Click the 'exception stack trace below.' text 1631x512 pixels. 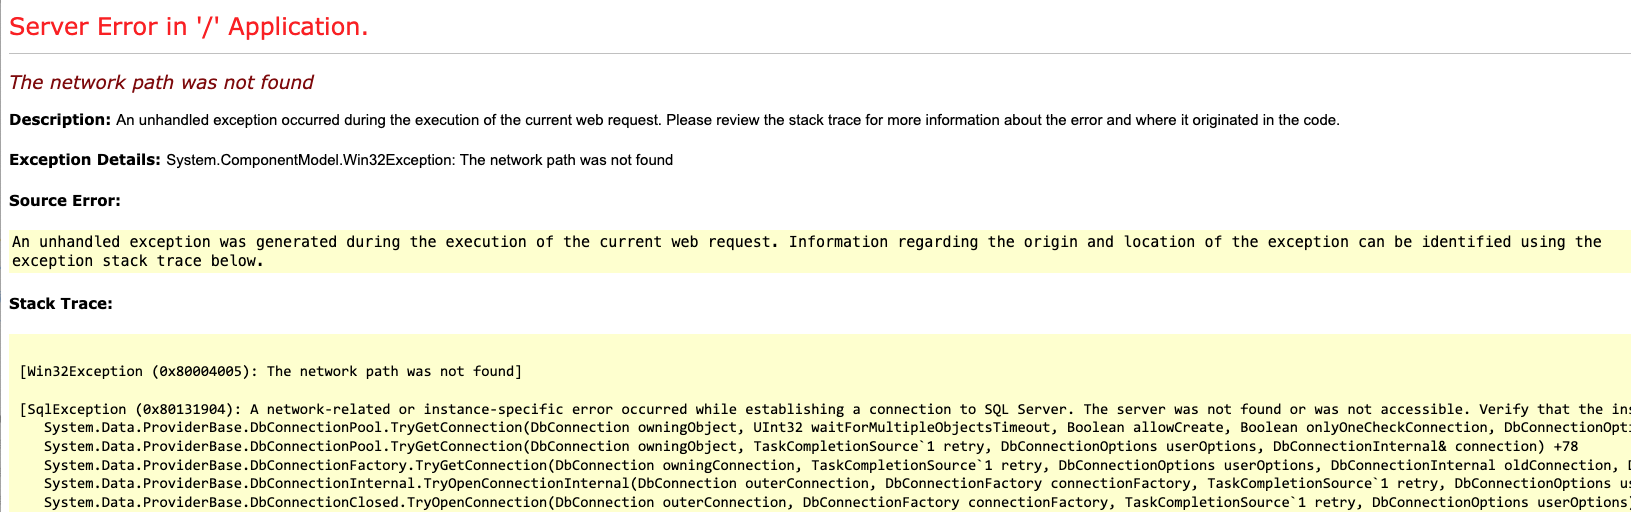138,261
